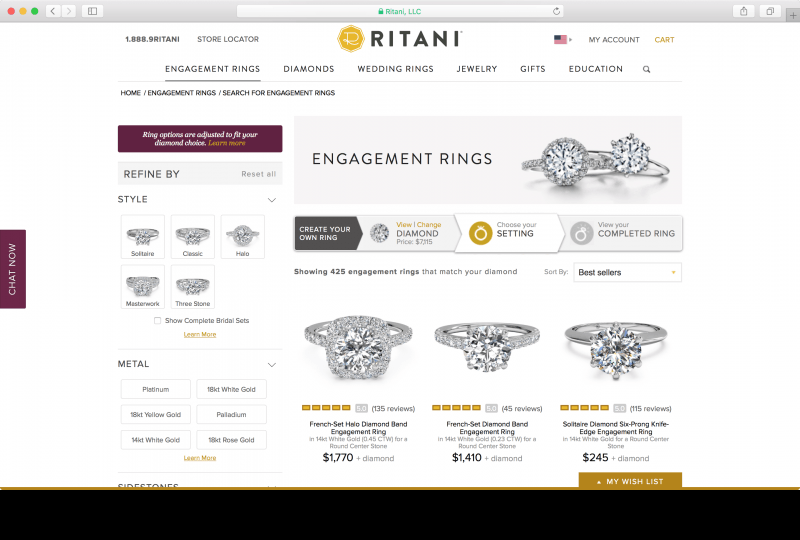Click Safari's share icon
Screen dimensions: 800x540
744,11
